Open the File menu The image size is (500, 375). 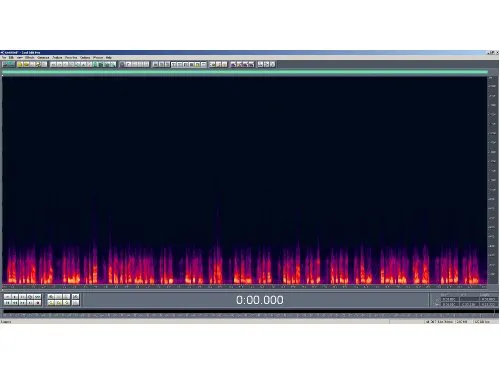(4, 58)
